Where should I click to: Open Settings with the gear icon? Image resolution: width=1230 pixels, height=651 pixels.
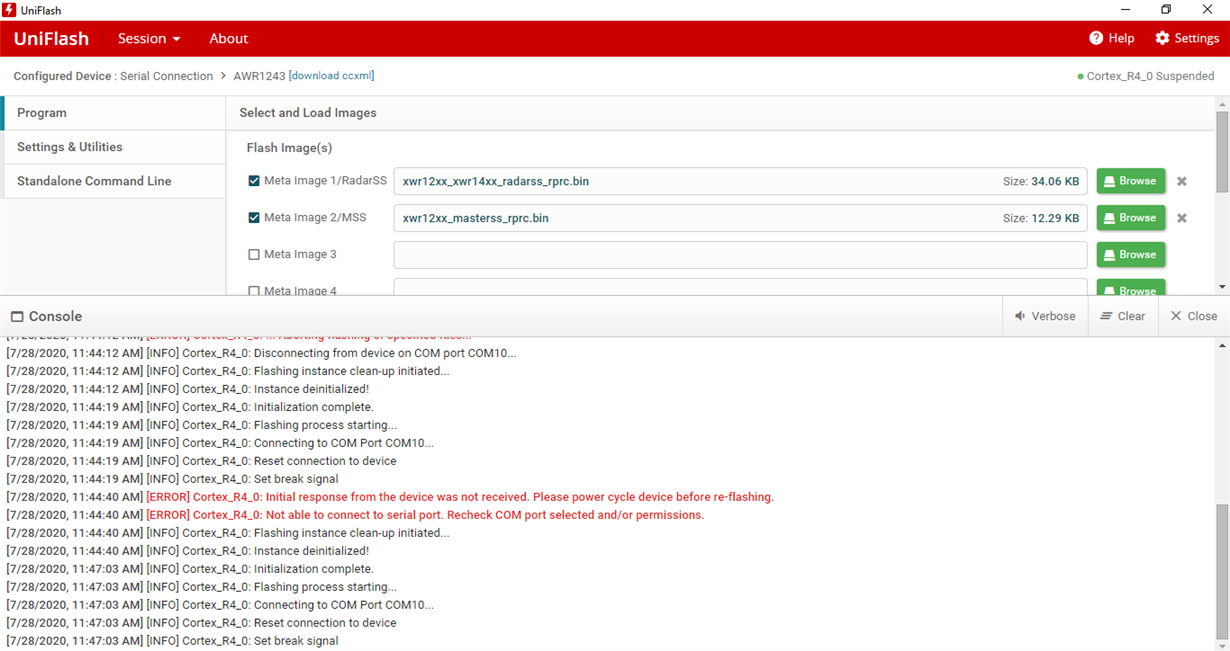pyautogui.click(x=1187, y=38)
